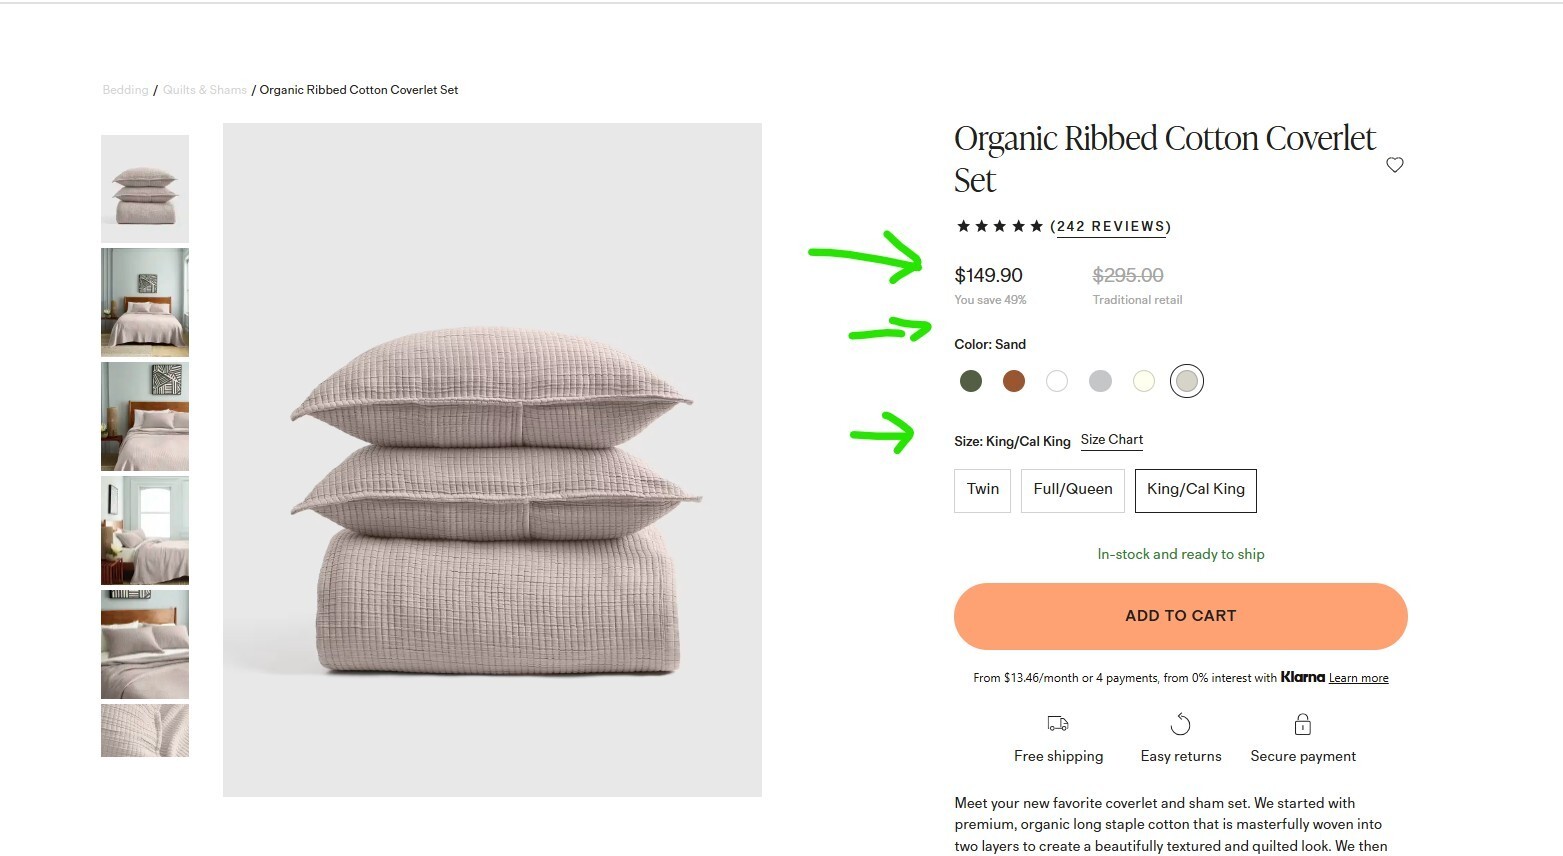Go to Bedding breadcrumb
This screenshot has width=1563, height=856.
point(125,90)
